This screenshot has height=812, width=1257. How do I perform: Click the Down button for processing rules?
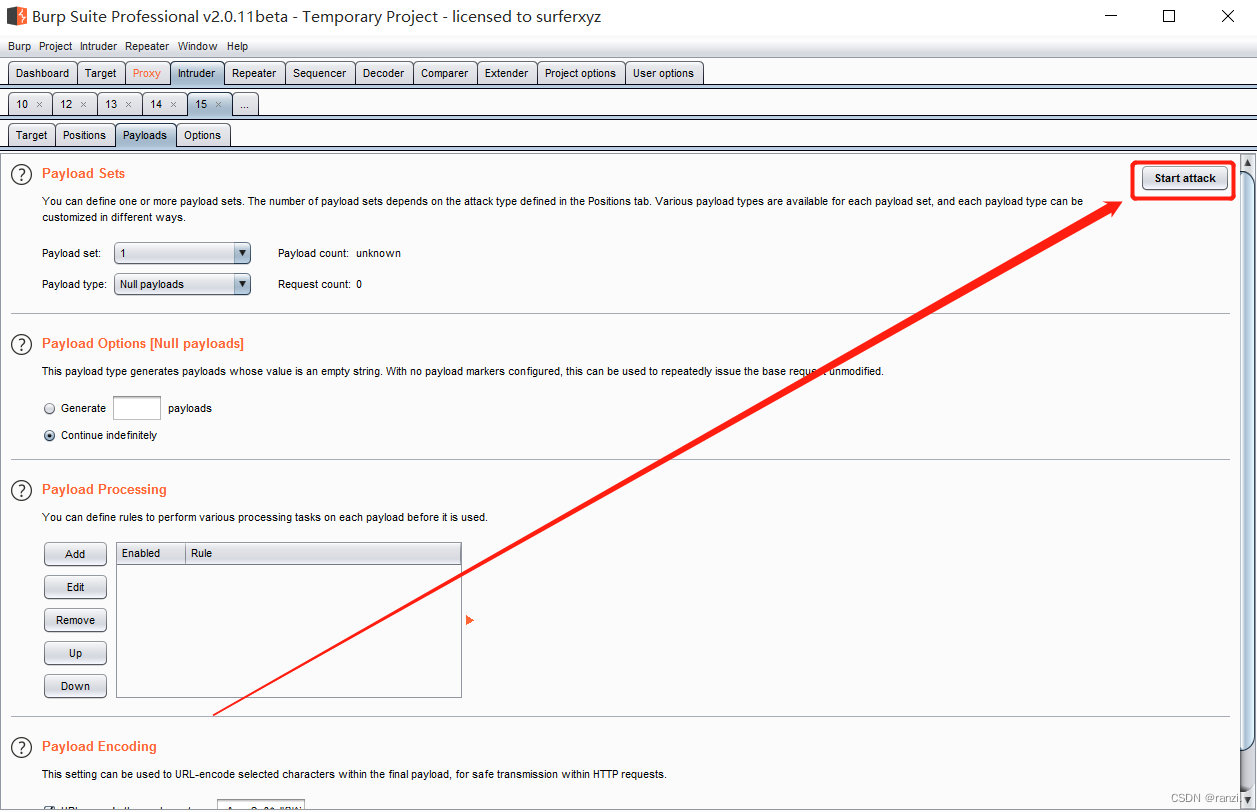tap(75, 686)
